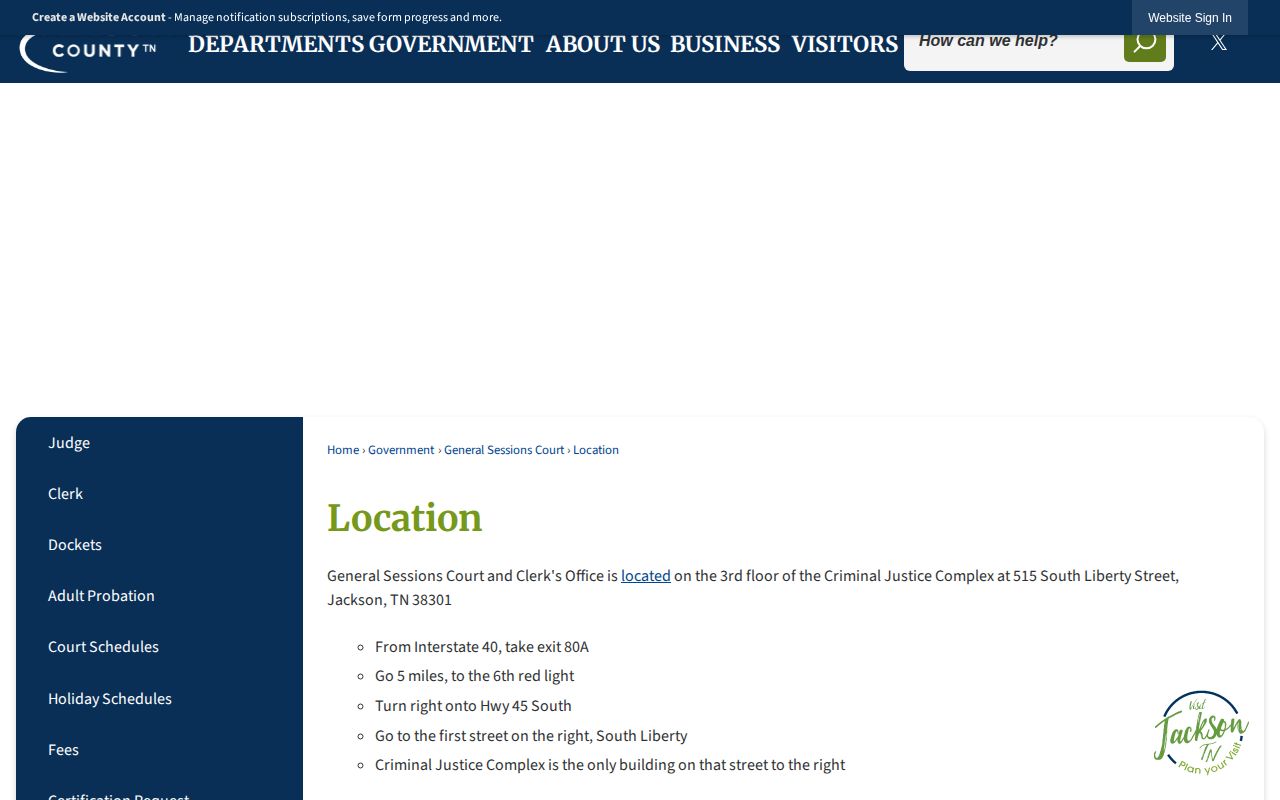Click 'Criminal Justice Complex is the only building' line
1280x800 pixels.
(x=610, y=765)
